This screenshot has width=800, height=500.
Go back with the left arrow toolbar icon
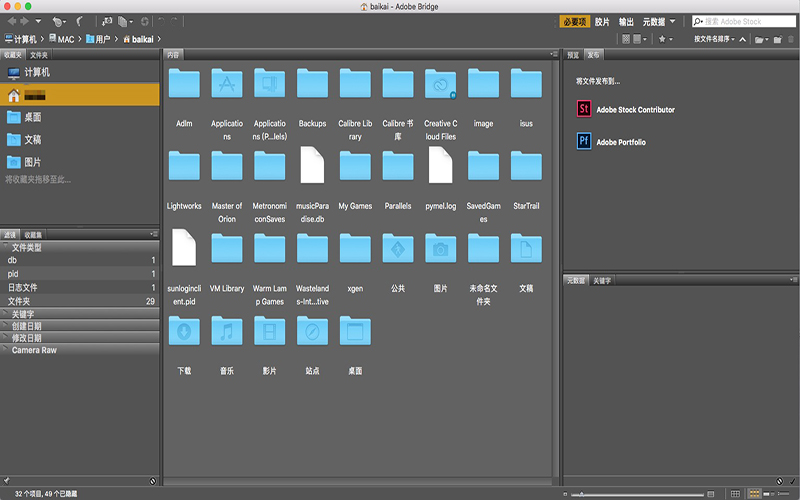tap(11, 21)
